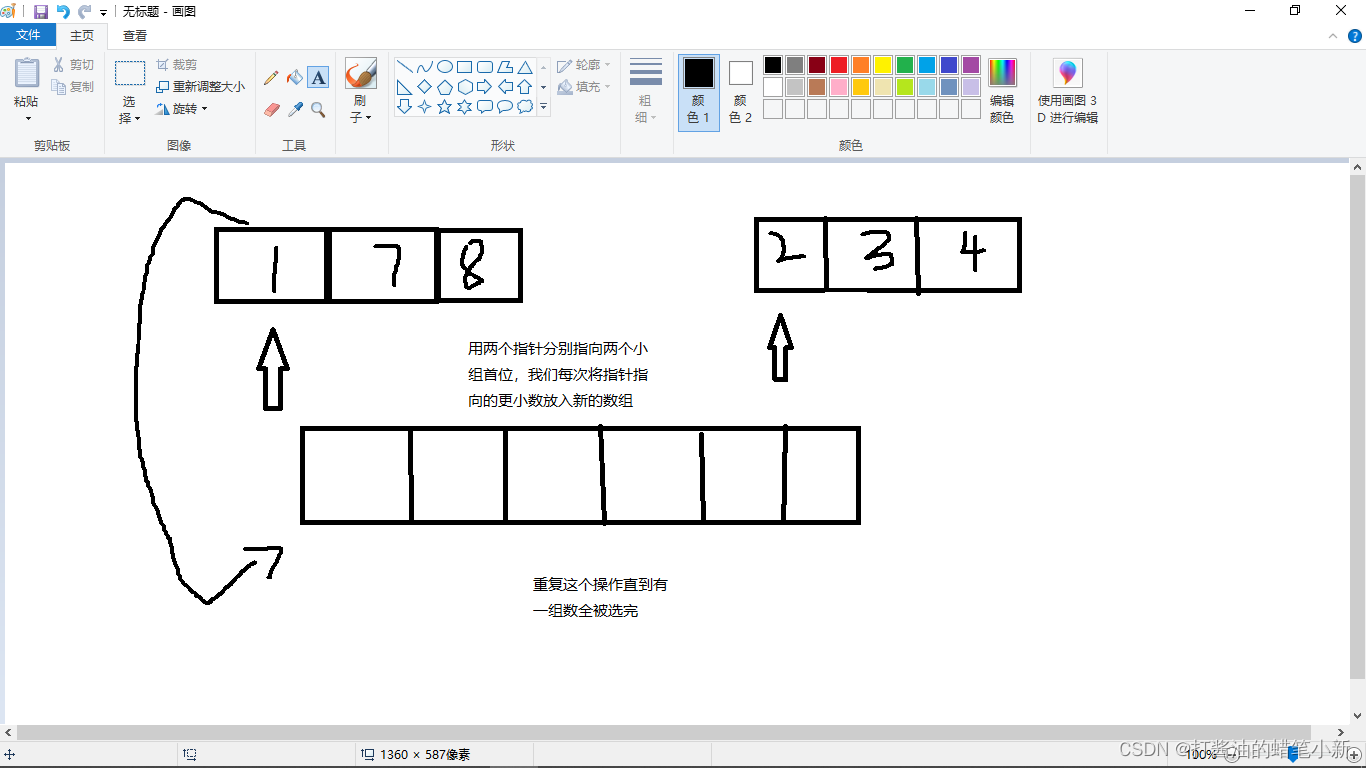Choose the Right arrow shape
This screenshot has width=1366, height=768.
pos(484,87)
